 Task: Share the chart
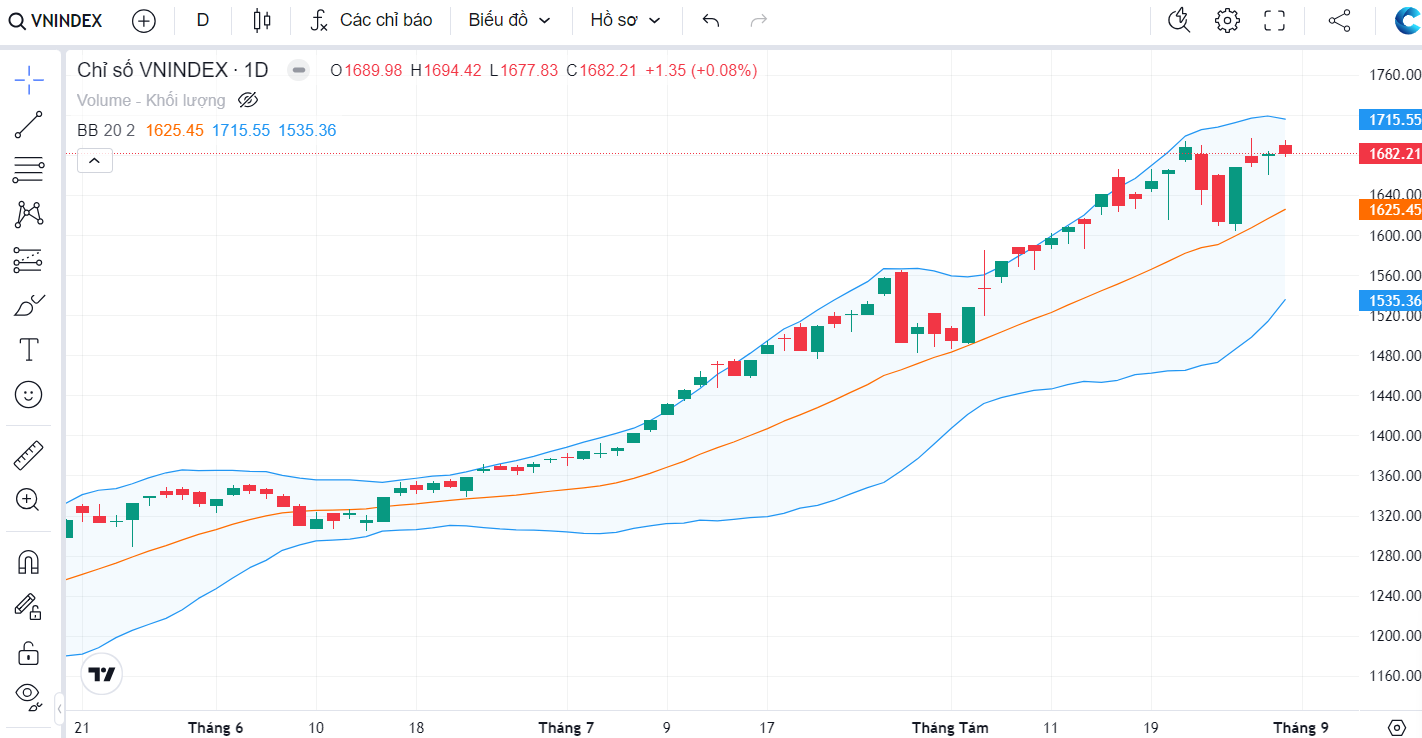click(1340, 20)
